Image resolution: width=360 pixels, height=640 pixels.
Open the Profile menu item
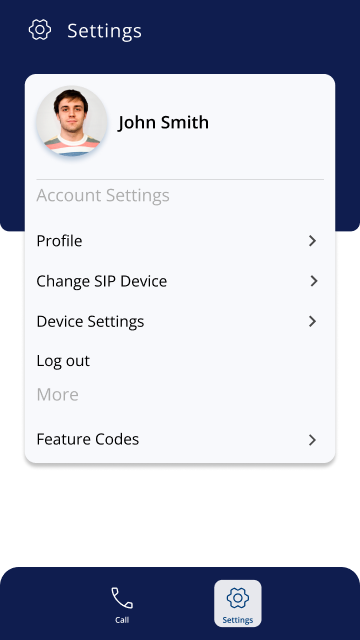pyautogui.click(x=180, y=241)
